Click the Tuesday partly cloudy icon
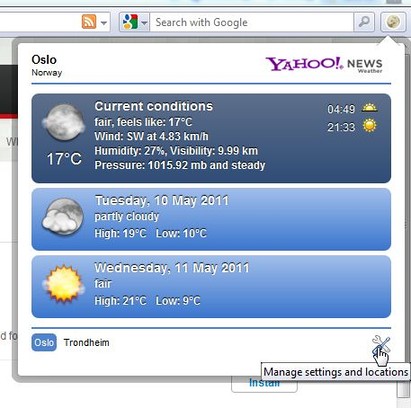The image size is (411, 408). (63, 216)
